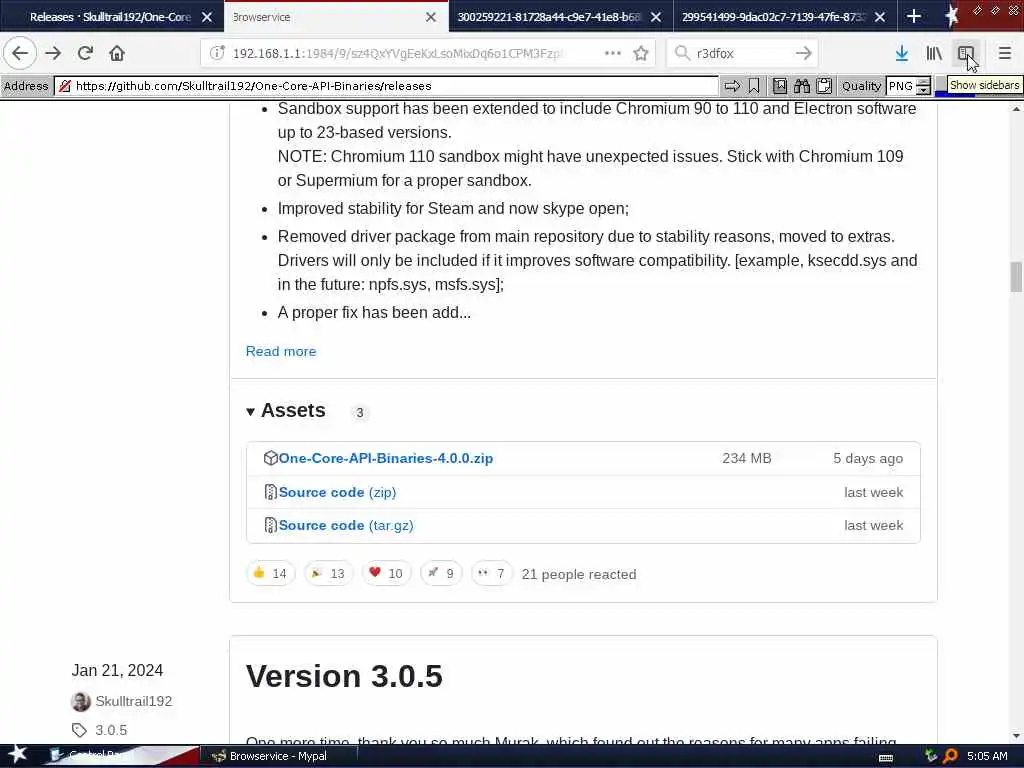Open the Library books icon

click(934, 53)
